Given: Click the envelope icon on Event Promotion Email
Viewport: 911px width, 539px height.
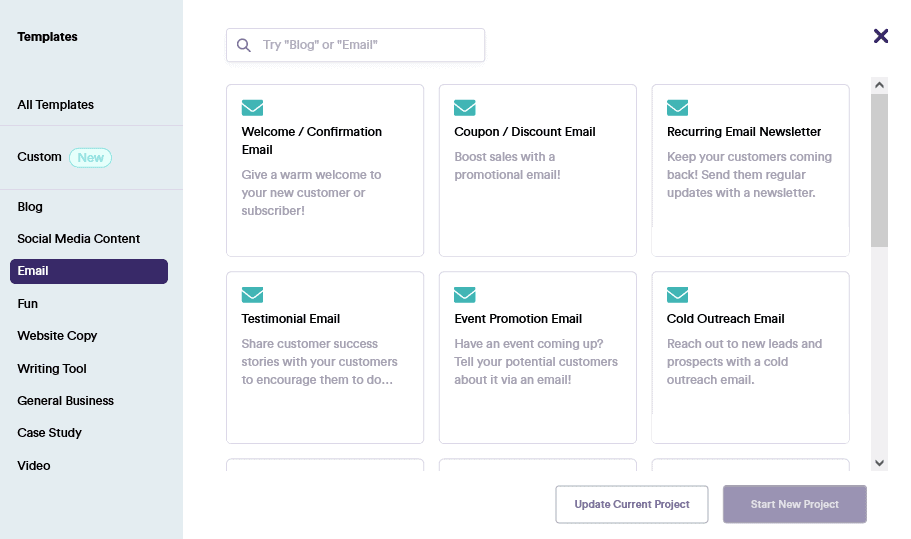Looking at the screenshot, I should point(465,295).
